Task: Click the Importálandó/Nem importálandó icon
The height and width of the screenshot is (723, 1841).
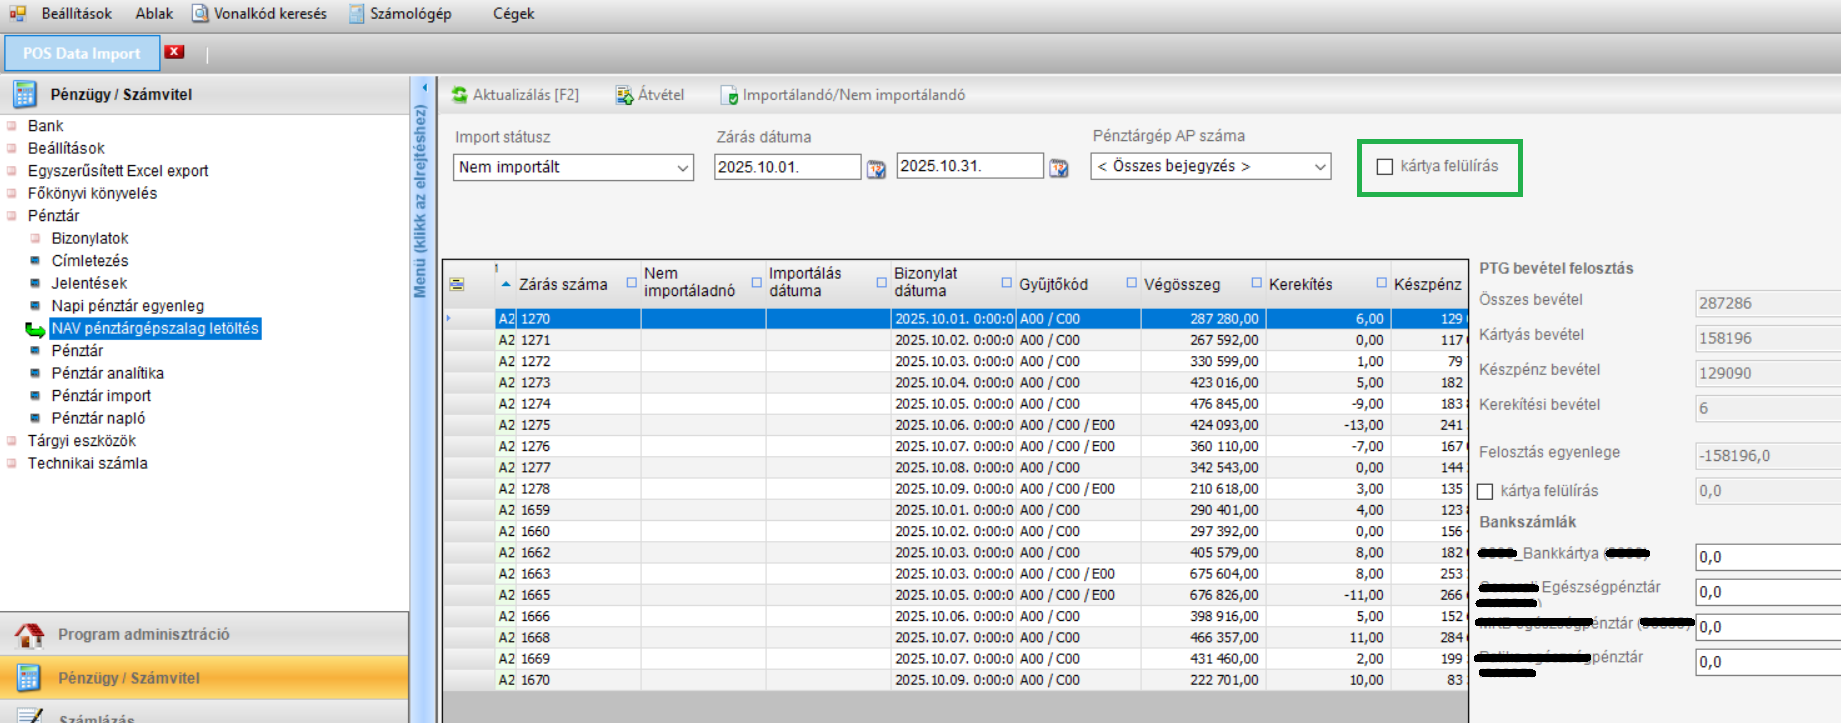Action: pyautogui.click(x=729, y=95)
